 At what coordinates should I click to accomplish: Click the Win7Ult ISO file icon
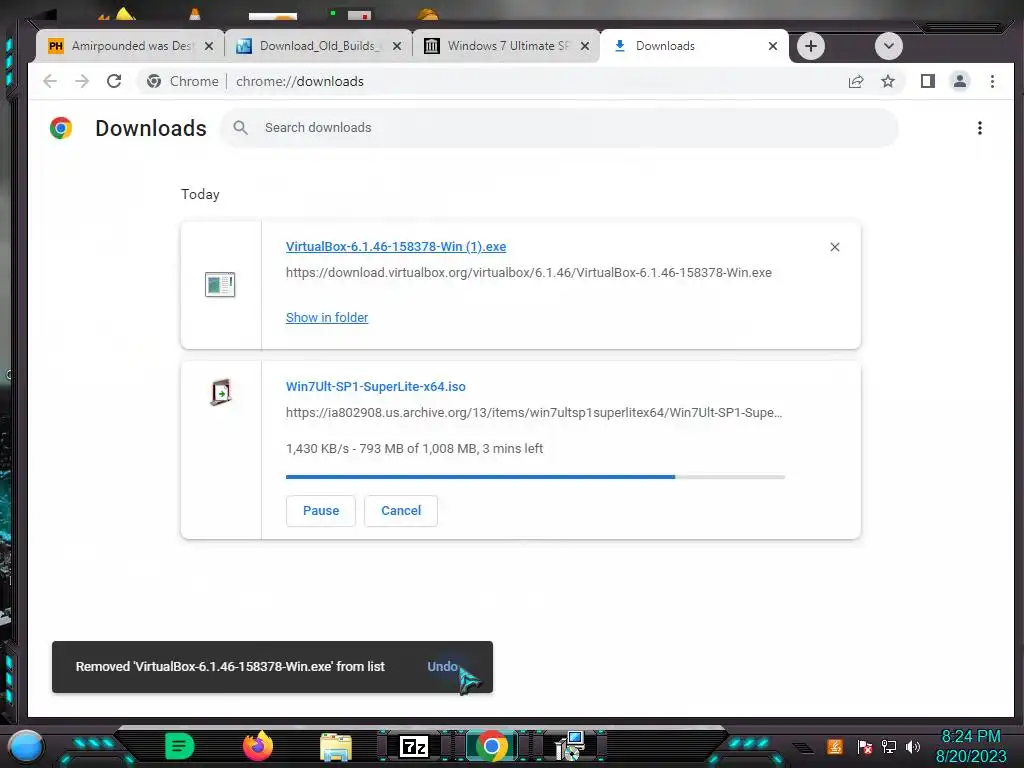(221, 392)
